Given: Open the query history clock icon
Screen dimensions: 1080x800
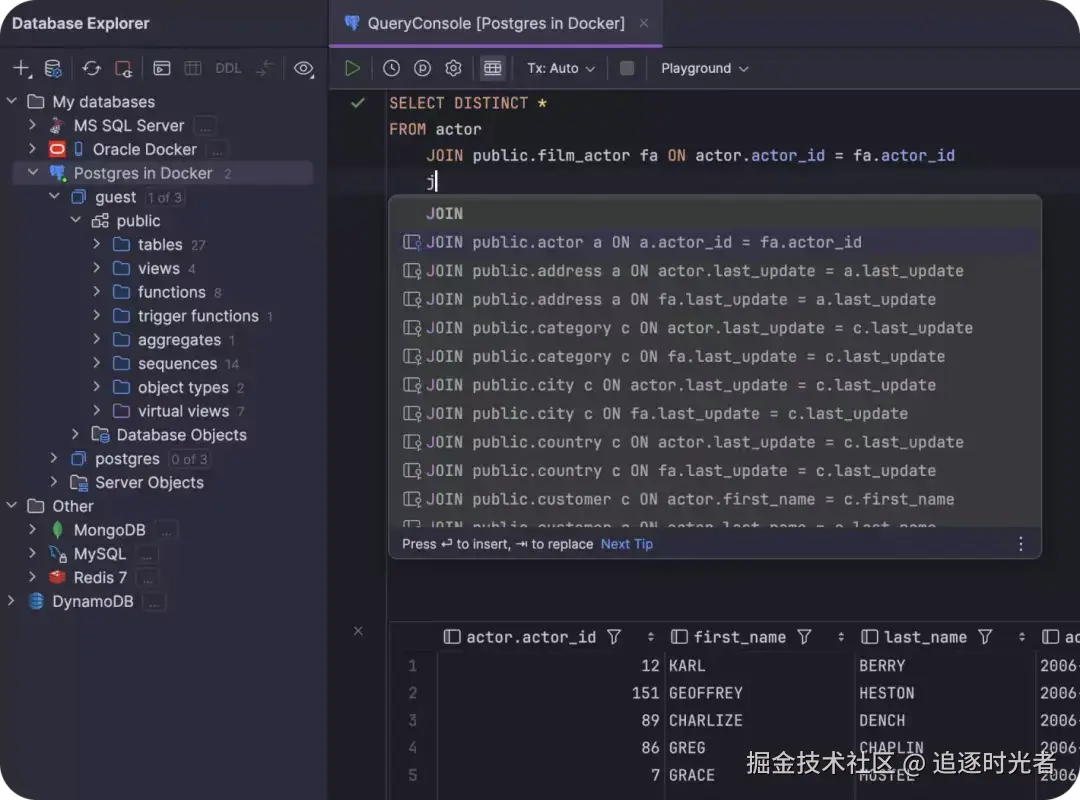Looking at the screenshot, I should [391, 68].
